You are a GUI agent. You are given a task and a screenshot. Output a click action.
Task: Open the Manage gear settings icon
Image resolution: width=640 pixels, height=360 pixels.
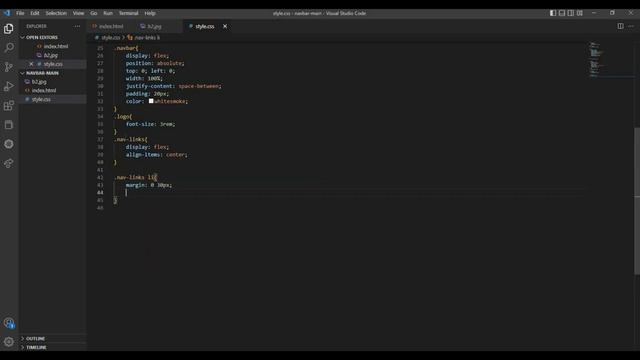click(9, 342)
